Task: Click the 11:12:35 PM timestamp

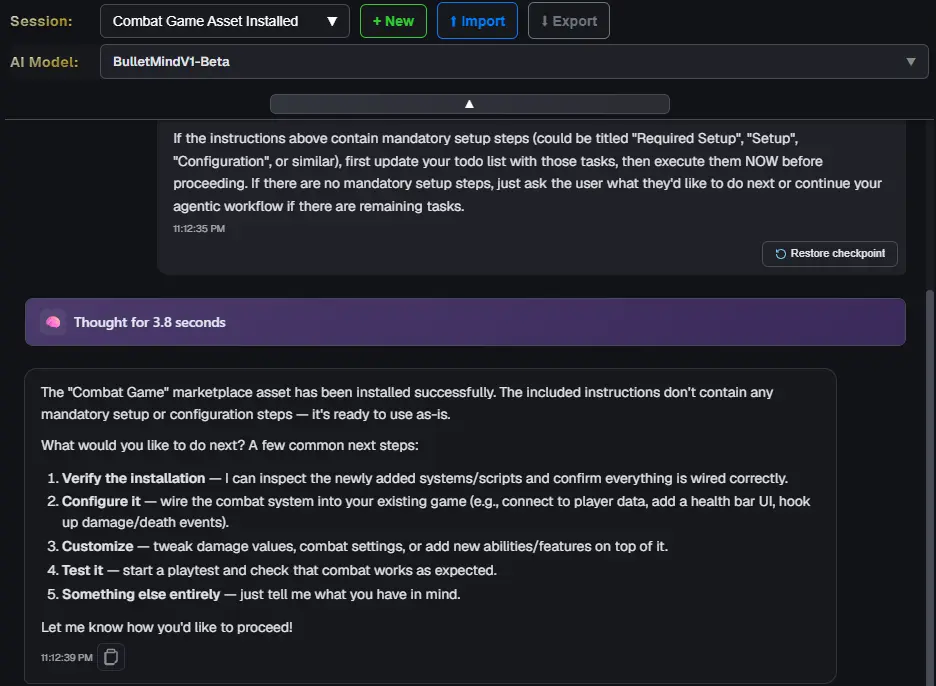Action: pyautogui.click(x=199, y=229)
